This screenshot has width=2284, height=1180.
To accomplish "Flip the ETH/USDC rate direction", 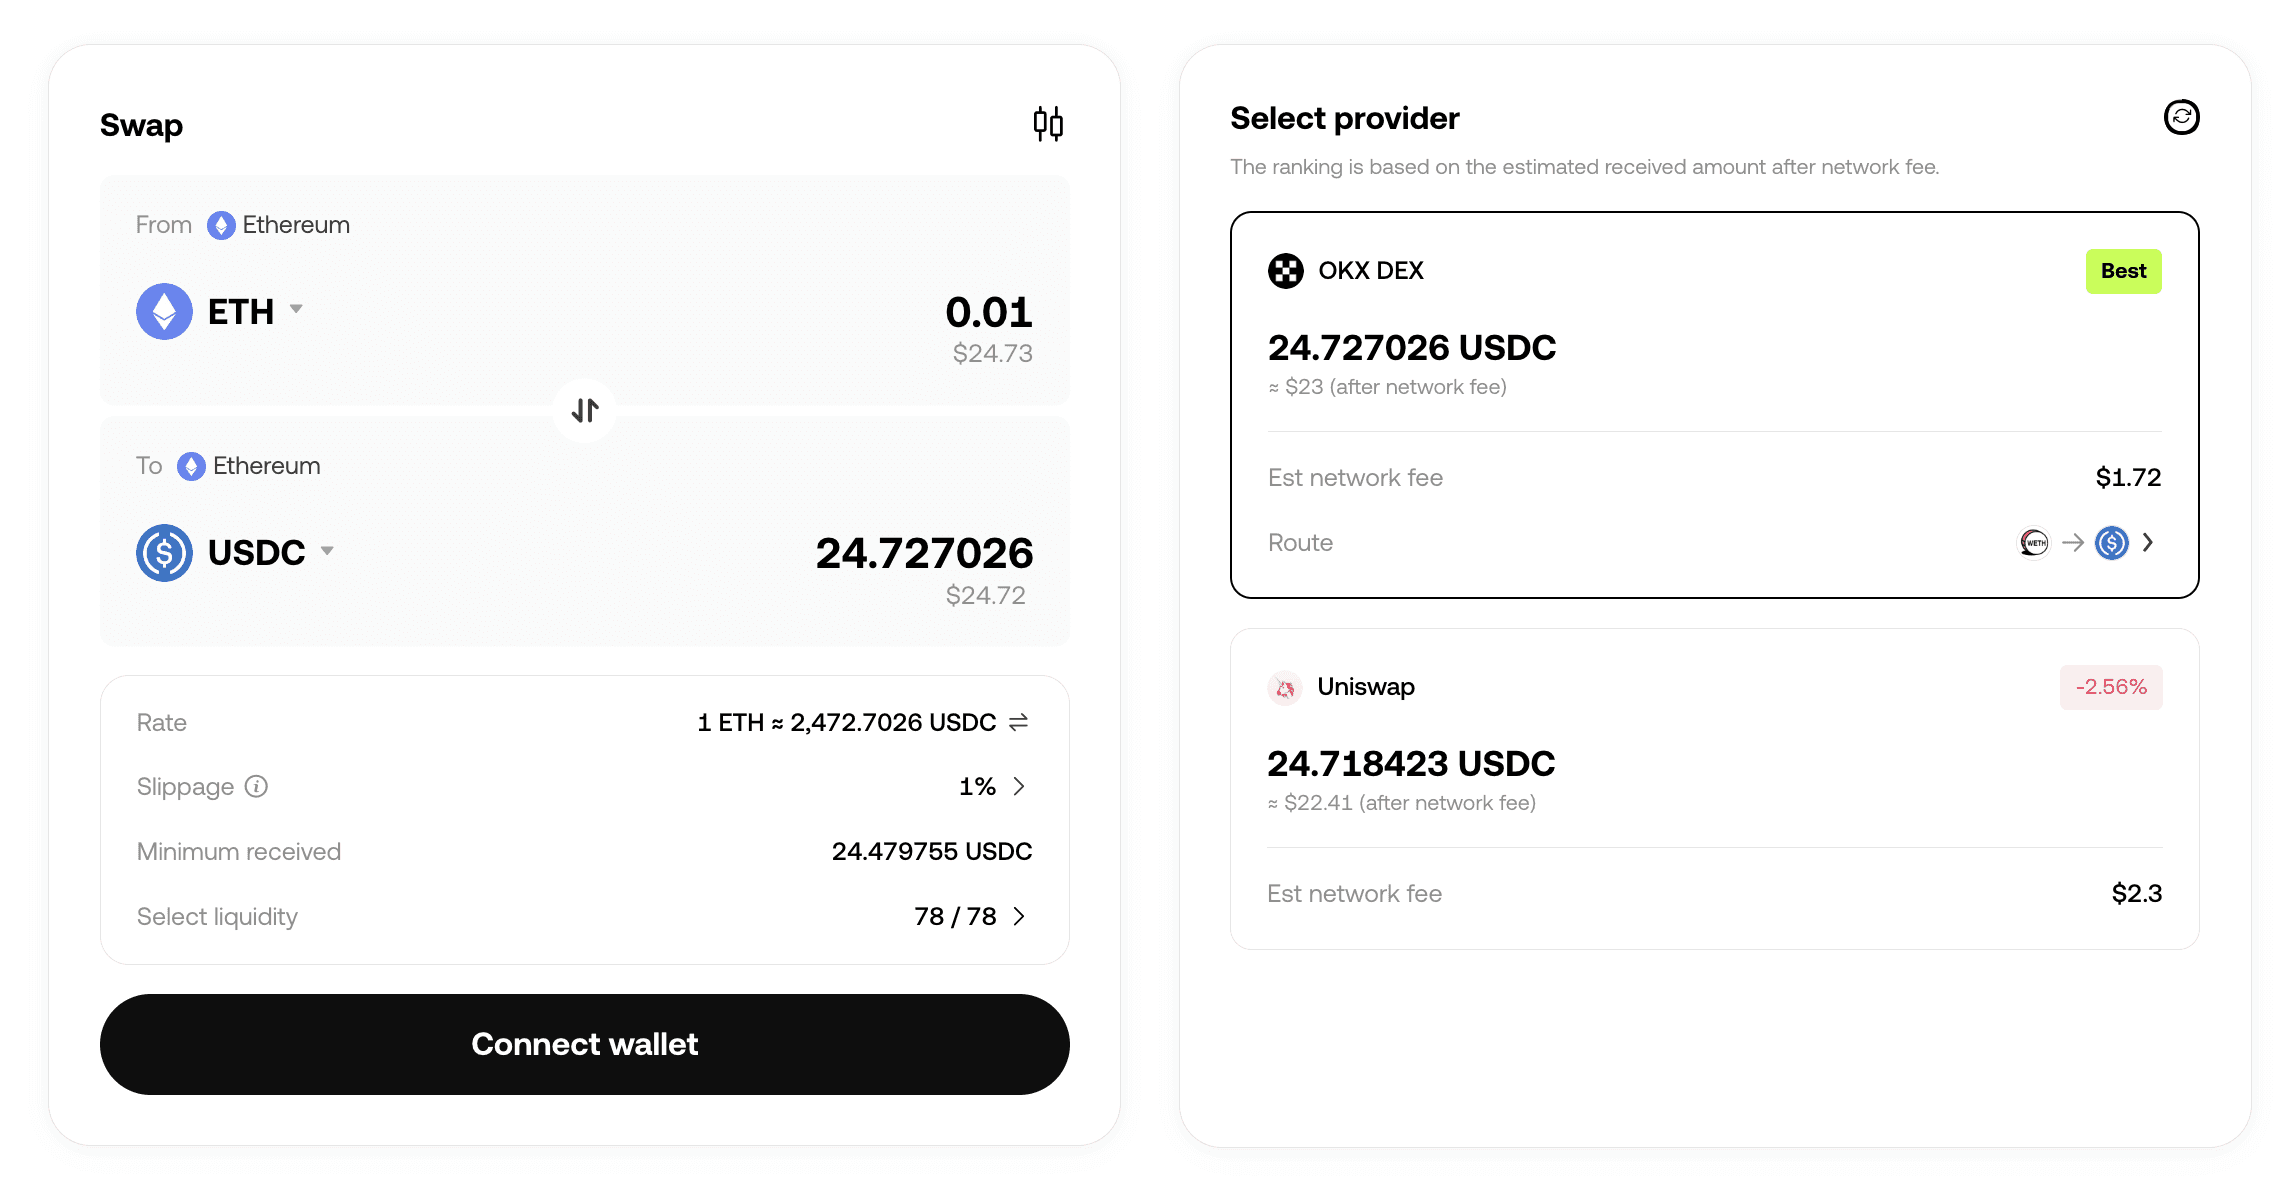I will coord(1019,722).
